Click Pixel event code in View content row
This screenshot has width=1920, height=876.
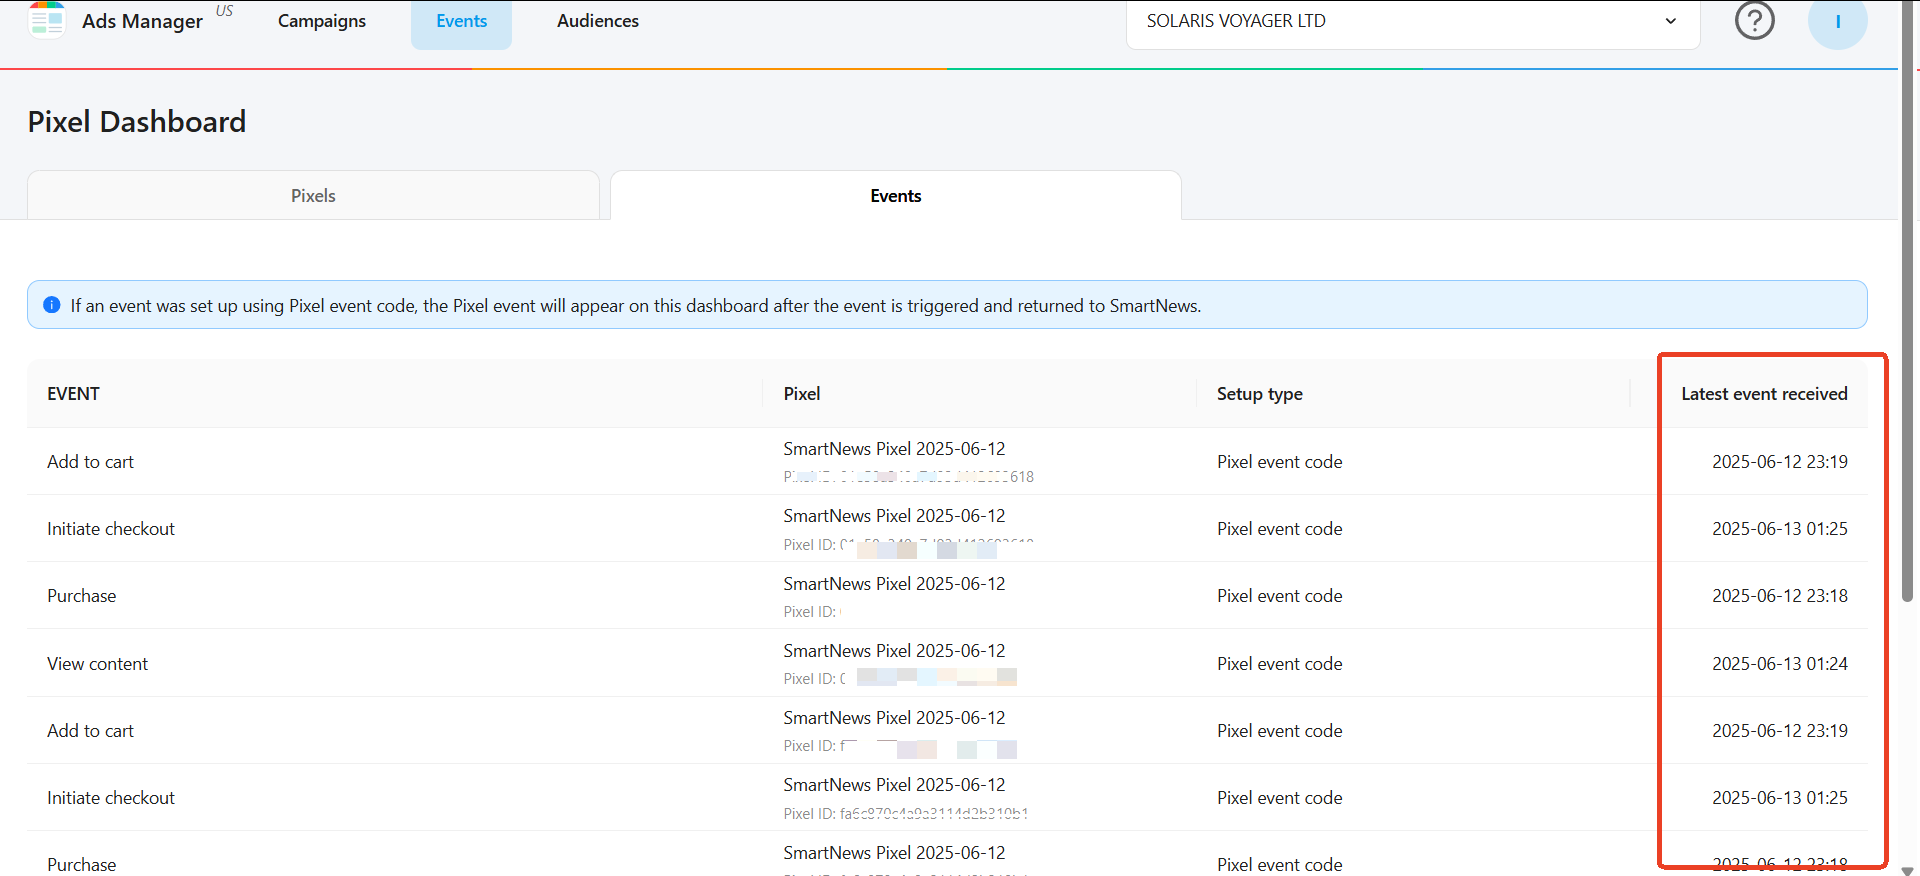tap(1279, 664)
